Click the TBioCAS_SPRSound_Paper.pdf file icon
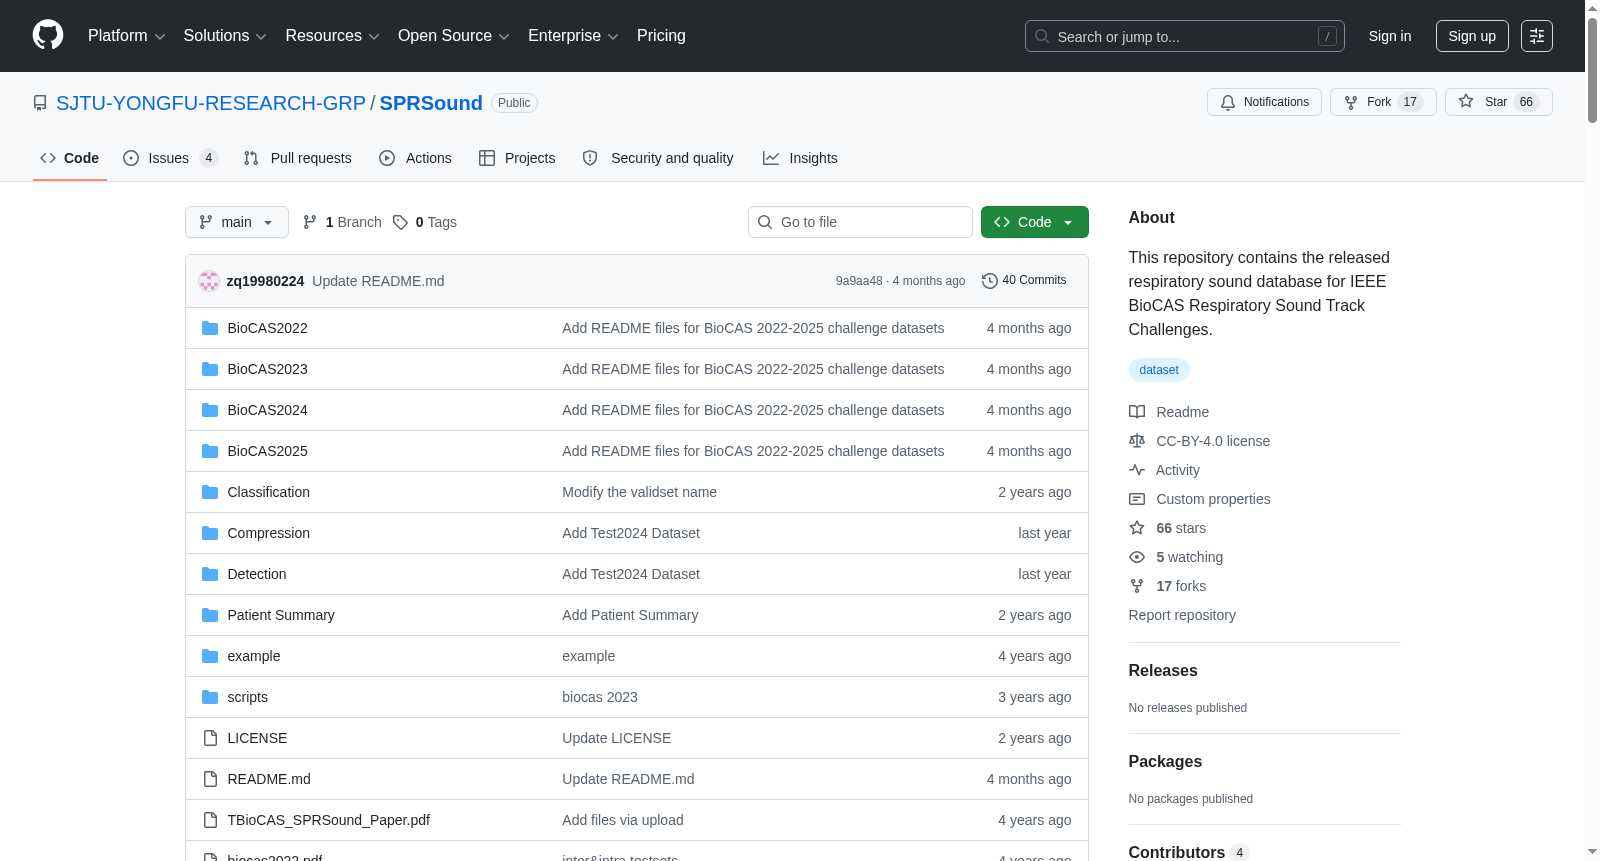1600x861 pixels. click(210, 820)
